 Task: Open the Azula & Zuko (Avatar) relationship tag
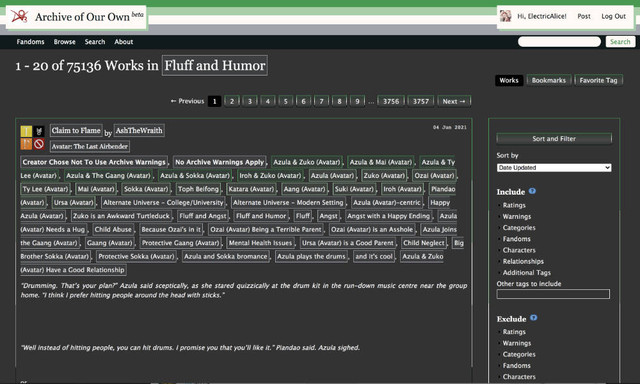tap(307, 162)
